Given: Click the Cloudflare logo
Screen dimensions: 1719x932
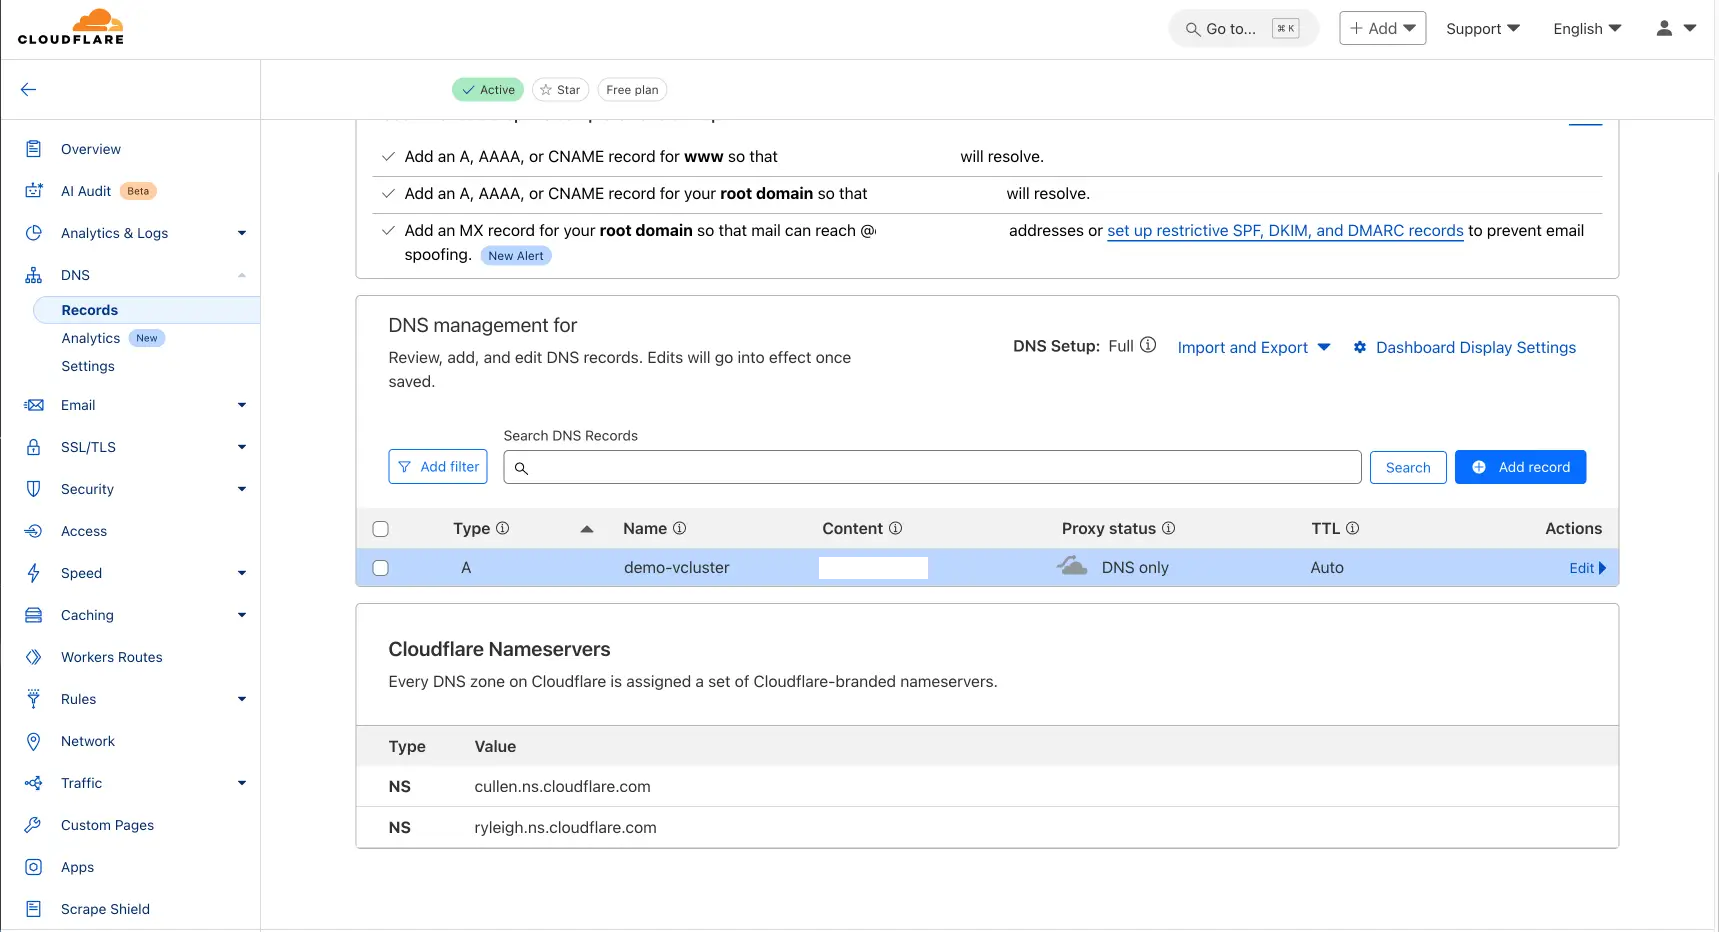Looking at the screenshot, I should coord(71,27).
